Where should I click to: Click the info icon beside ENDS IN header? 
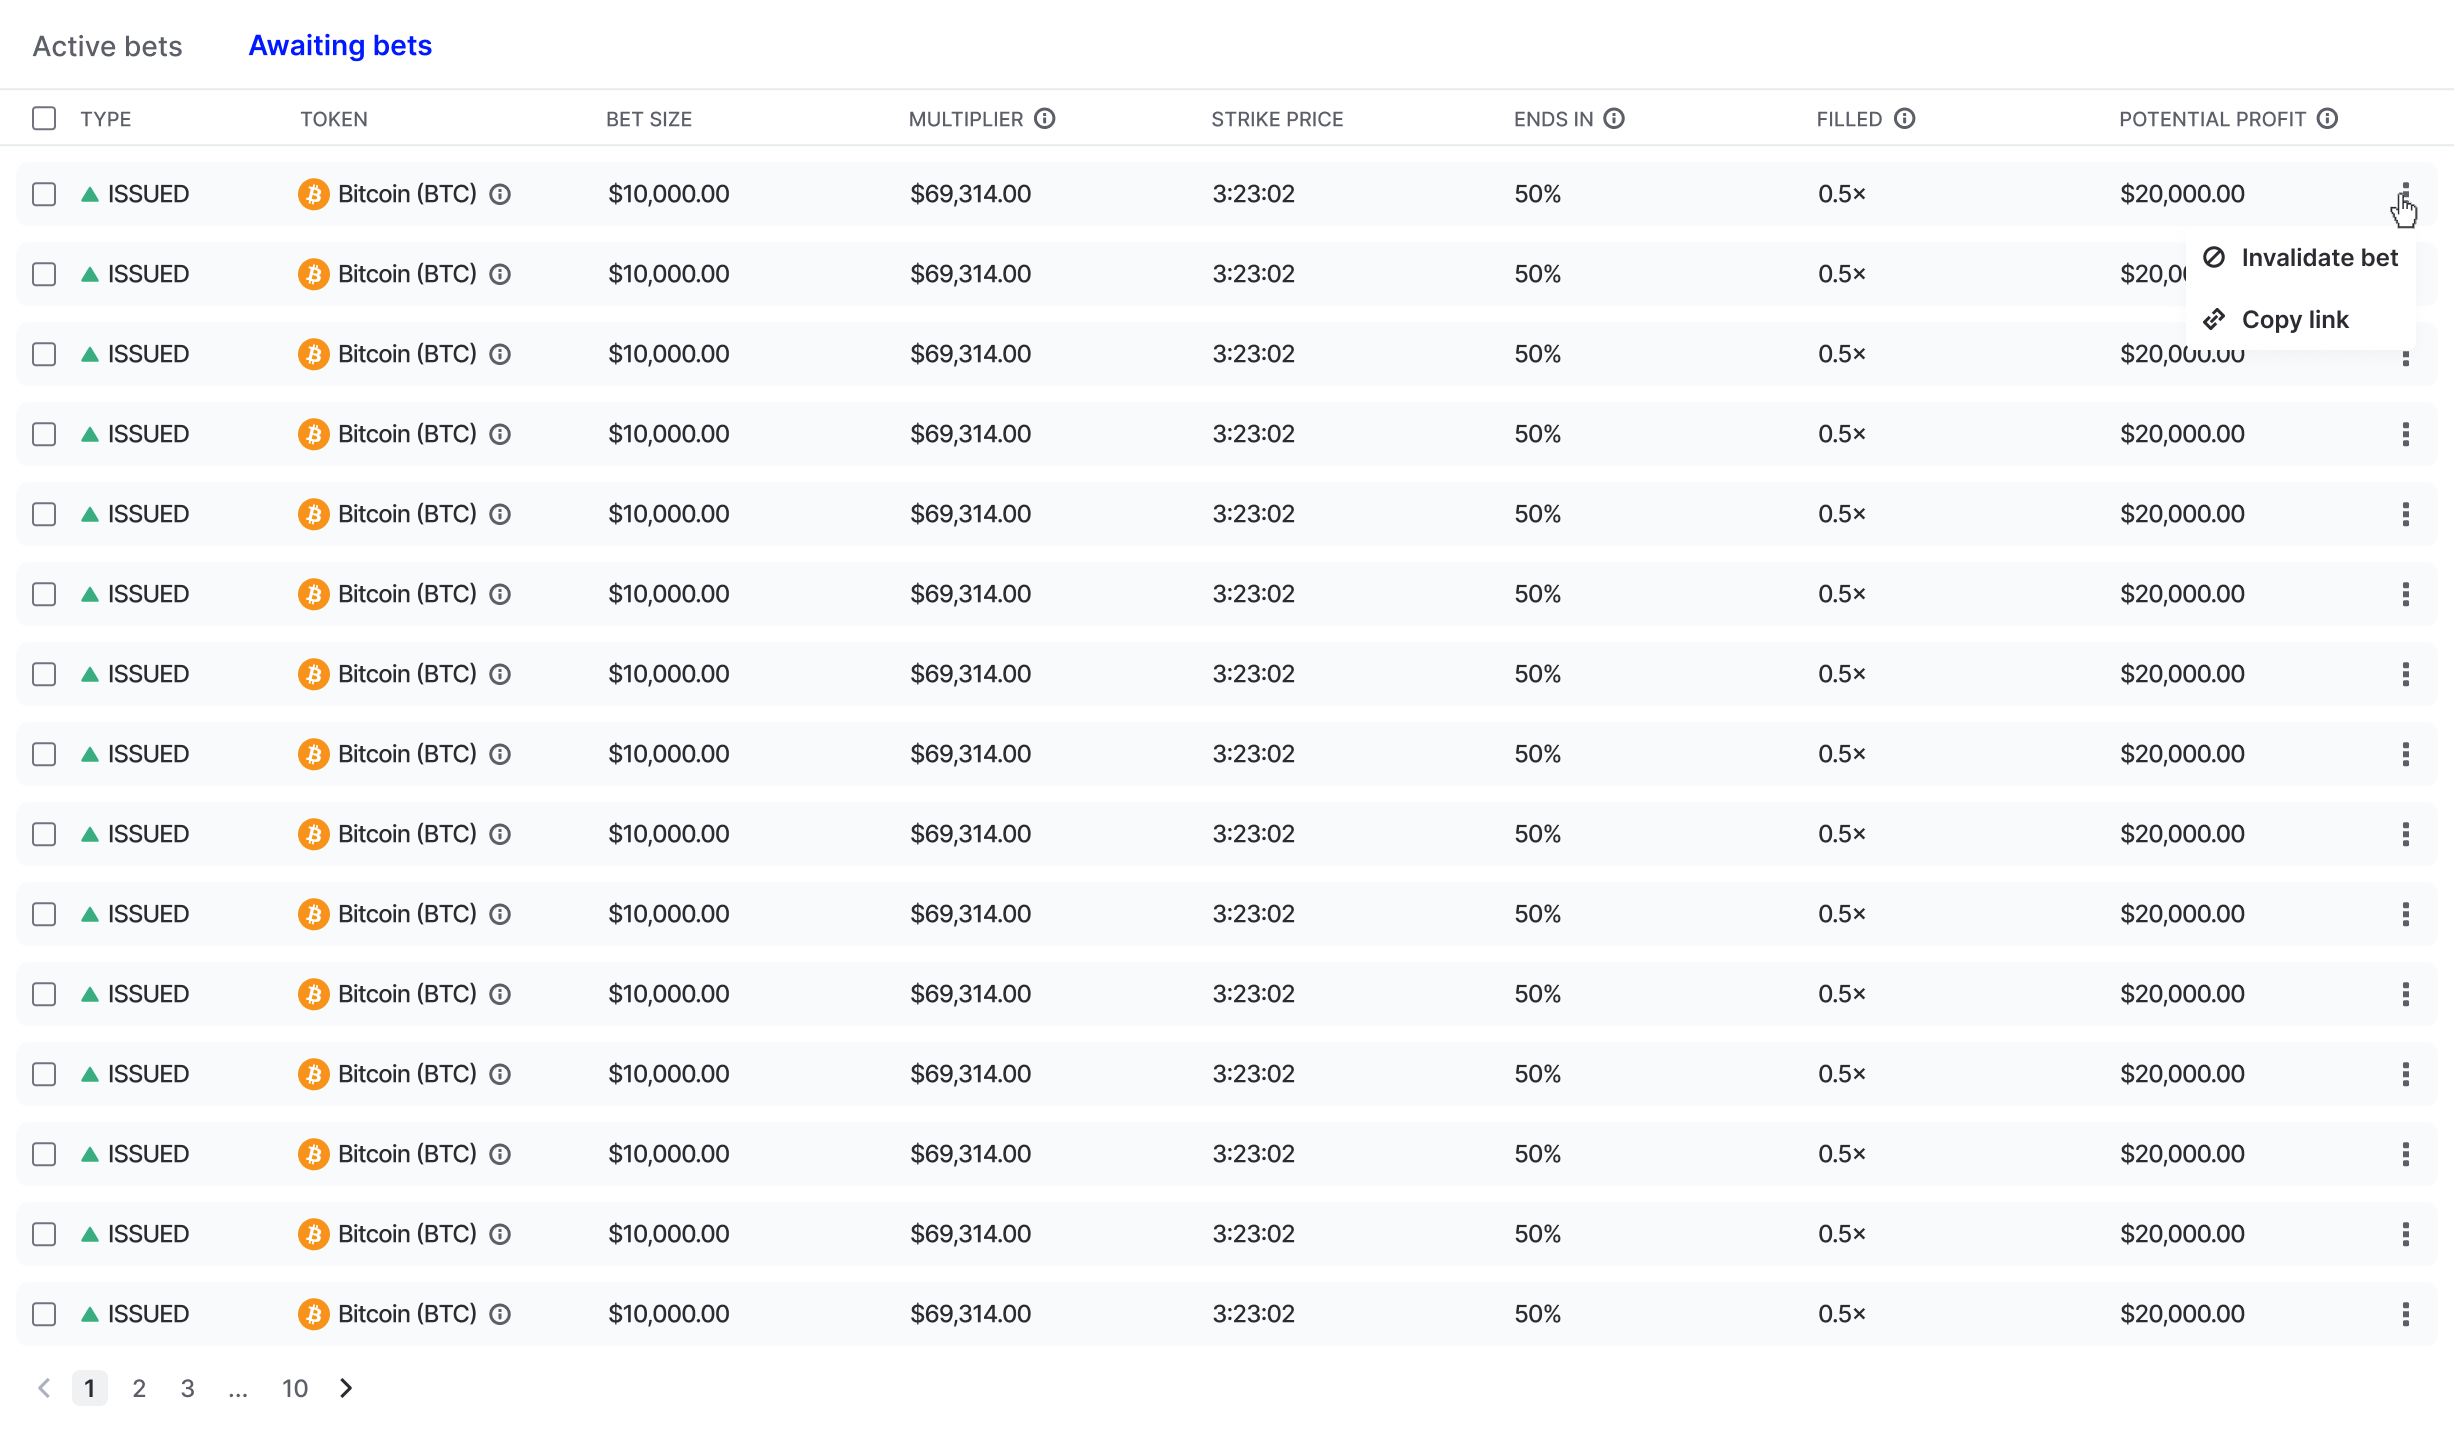tap(1614, 119)
